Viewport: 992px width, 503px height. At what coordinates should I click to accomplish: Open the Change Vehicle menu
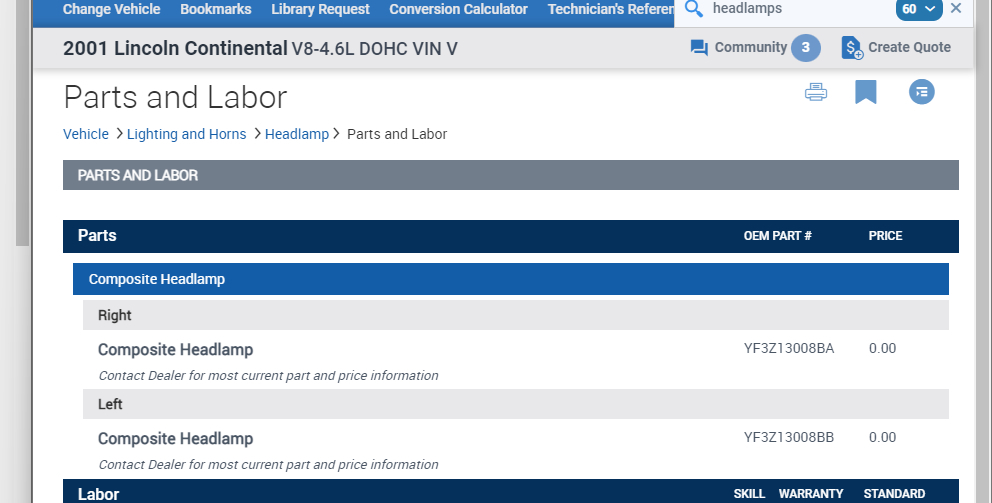(111, 9)
